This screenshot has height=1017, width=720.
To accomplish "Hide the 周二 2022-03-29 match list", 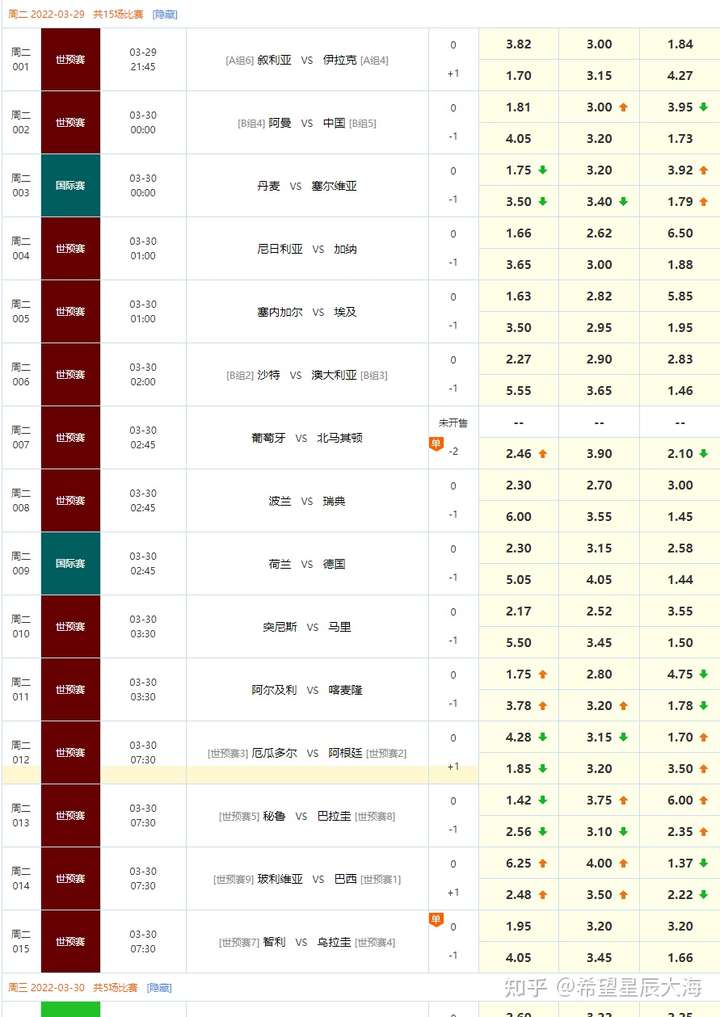I will click(165, 14).
